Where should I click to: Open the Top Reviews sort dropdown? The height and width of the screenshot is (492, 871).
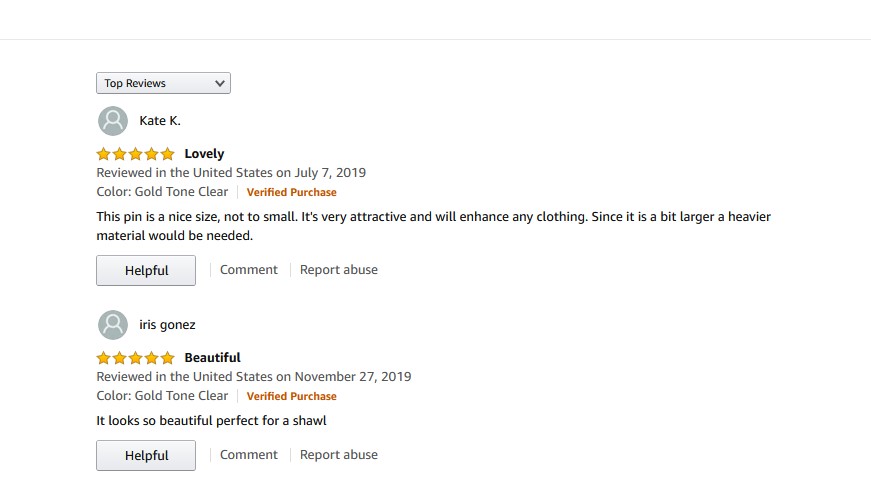[x=163, y=83]
